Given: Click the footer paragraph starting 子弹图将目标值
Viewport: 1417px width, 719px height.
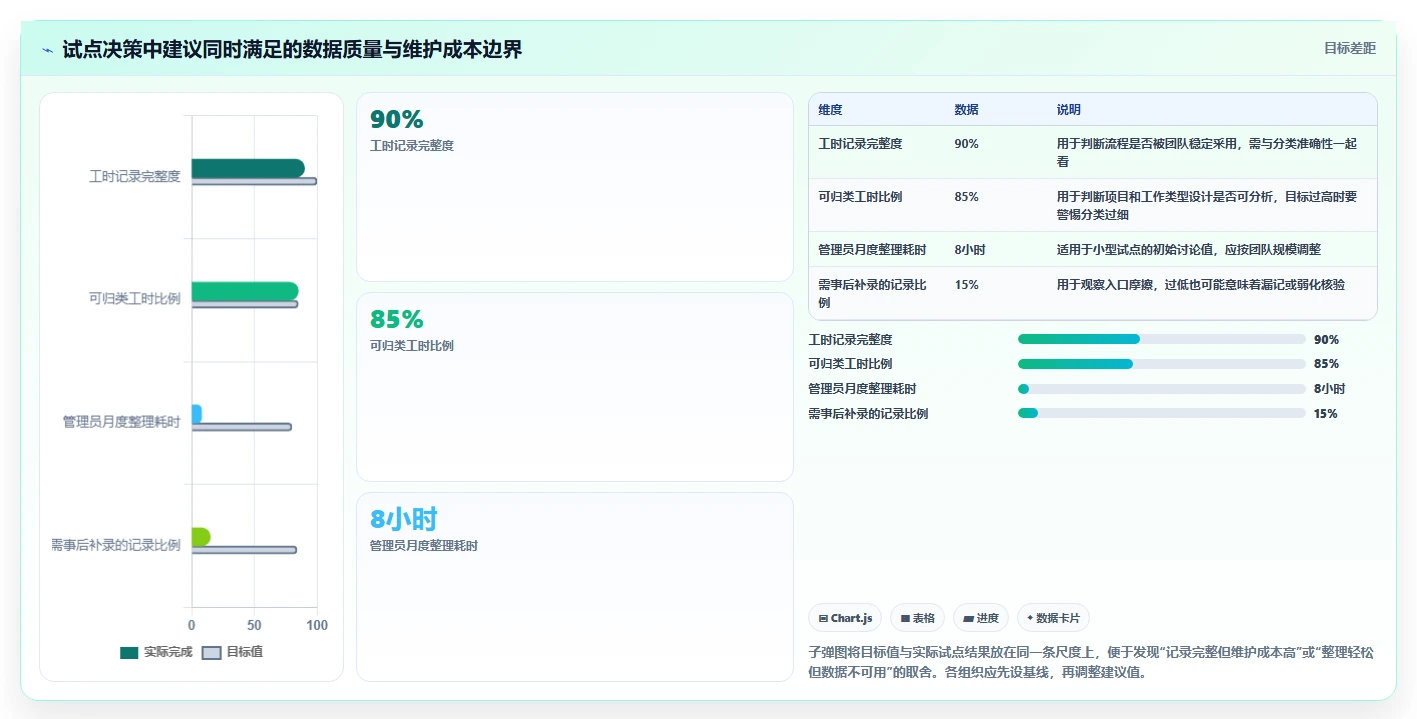Looking at the screenshot, I should [1091, 662].
